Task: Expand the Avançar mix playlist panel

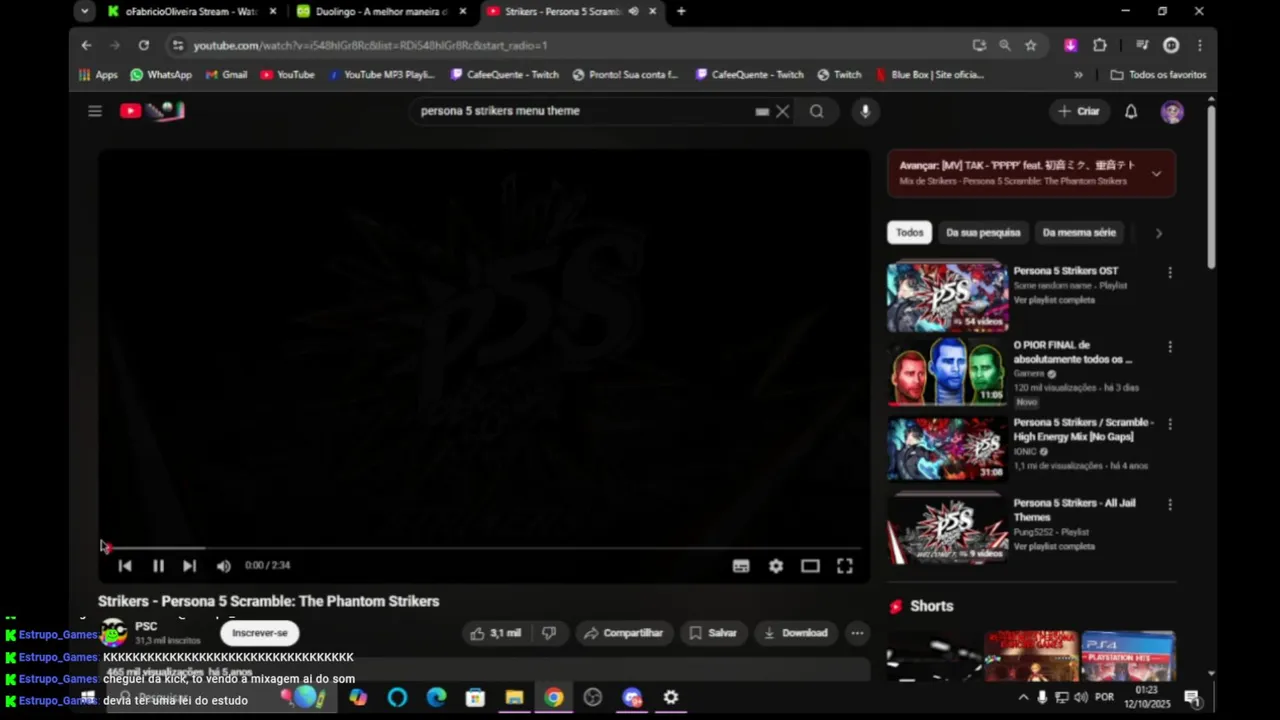Action: (1156, 173)
